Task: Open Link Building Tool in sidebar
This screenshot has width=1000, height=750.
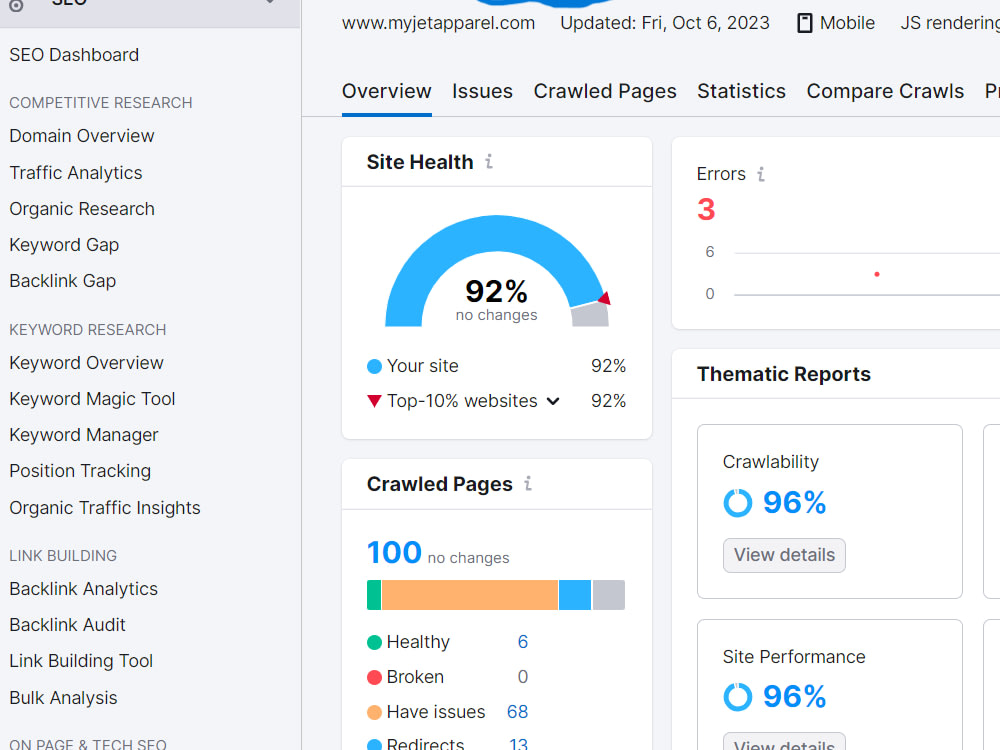Action: tap(81, 661)
